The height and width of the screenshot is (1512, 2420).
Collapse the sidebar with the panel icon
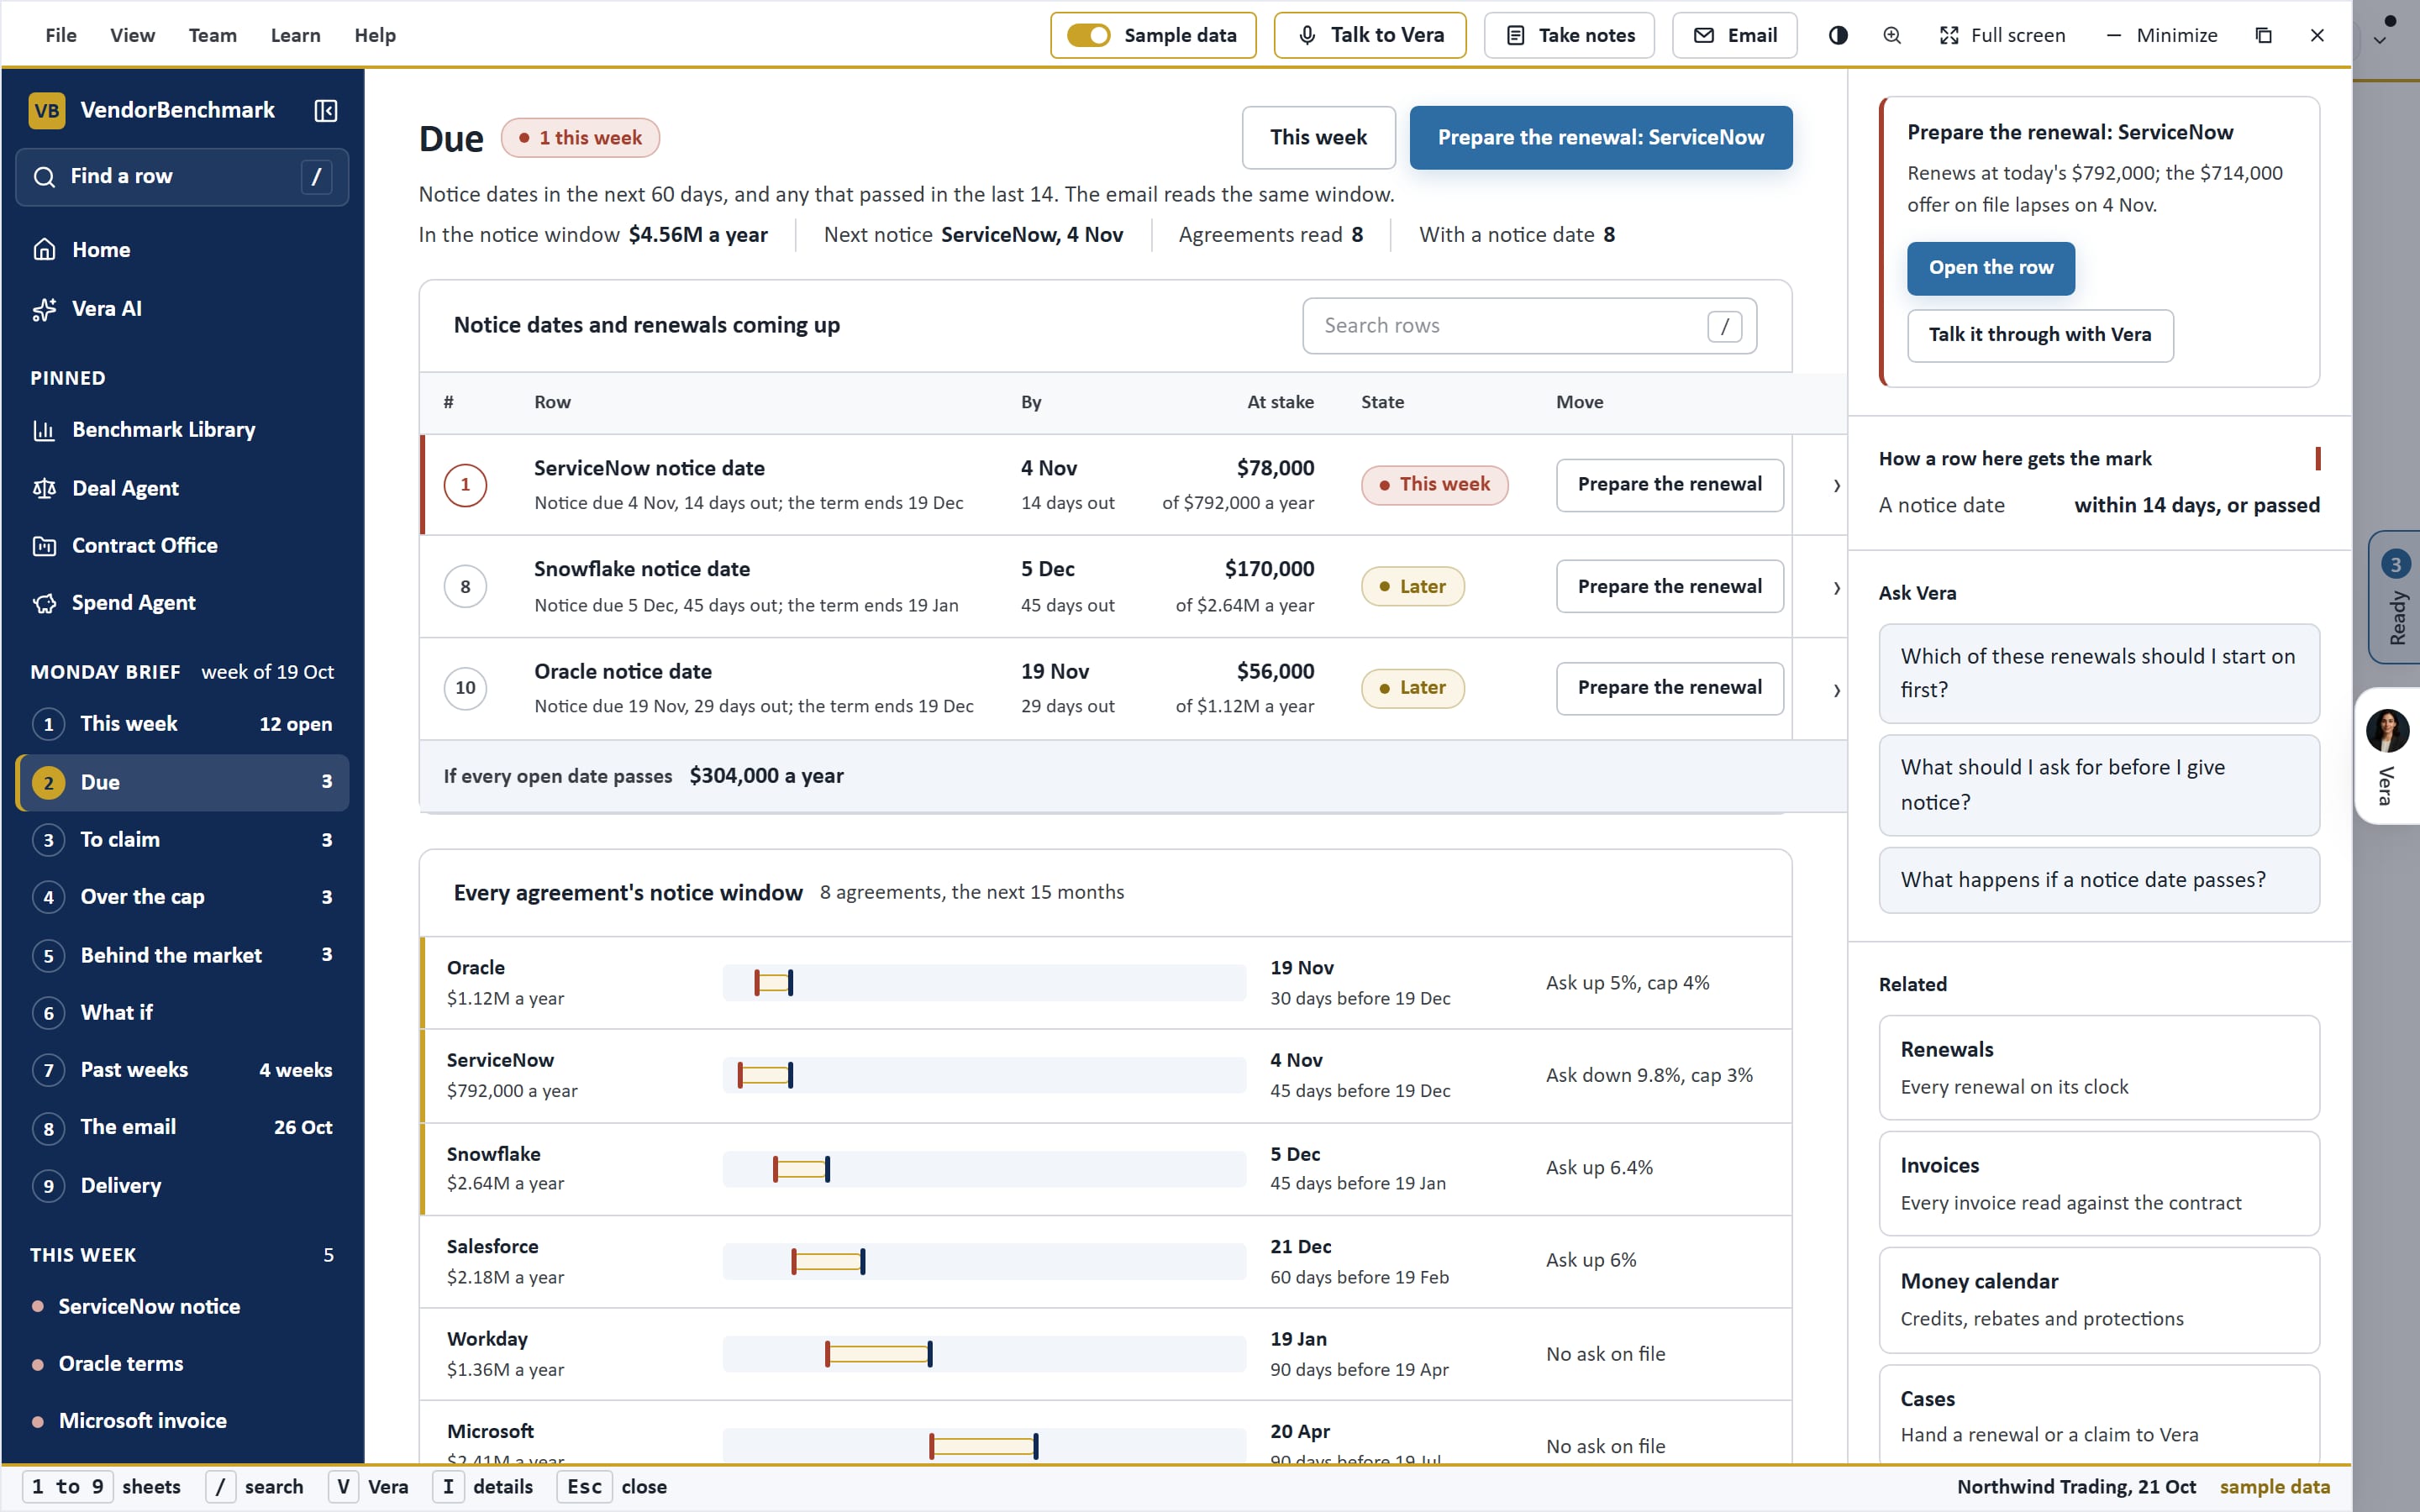pyautogui.click(x=326, y=110)
